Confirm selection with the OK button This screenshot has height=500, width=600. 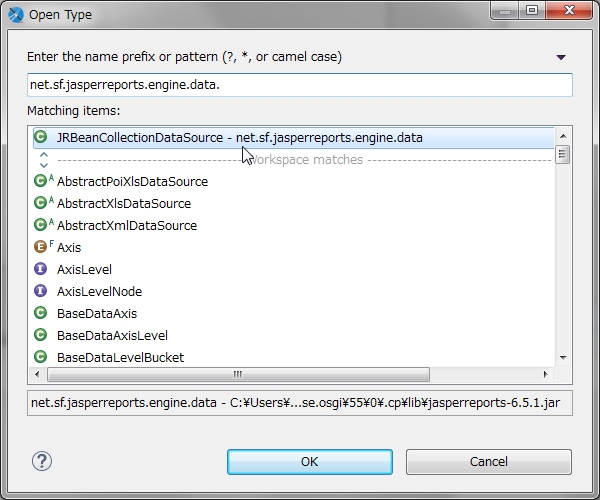310,462
